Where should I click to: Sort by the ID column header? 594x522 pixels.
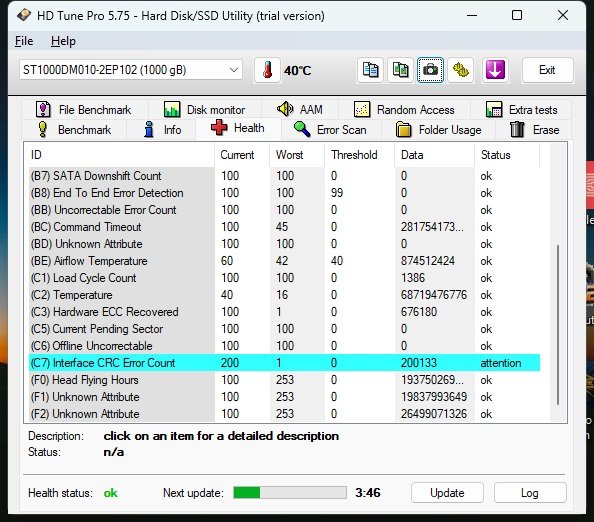[121, 155]
